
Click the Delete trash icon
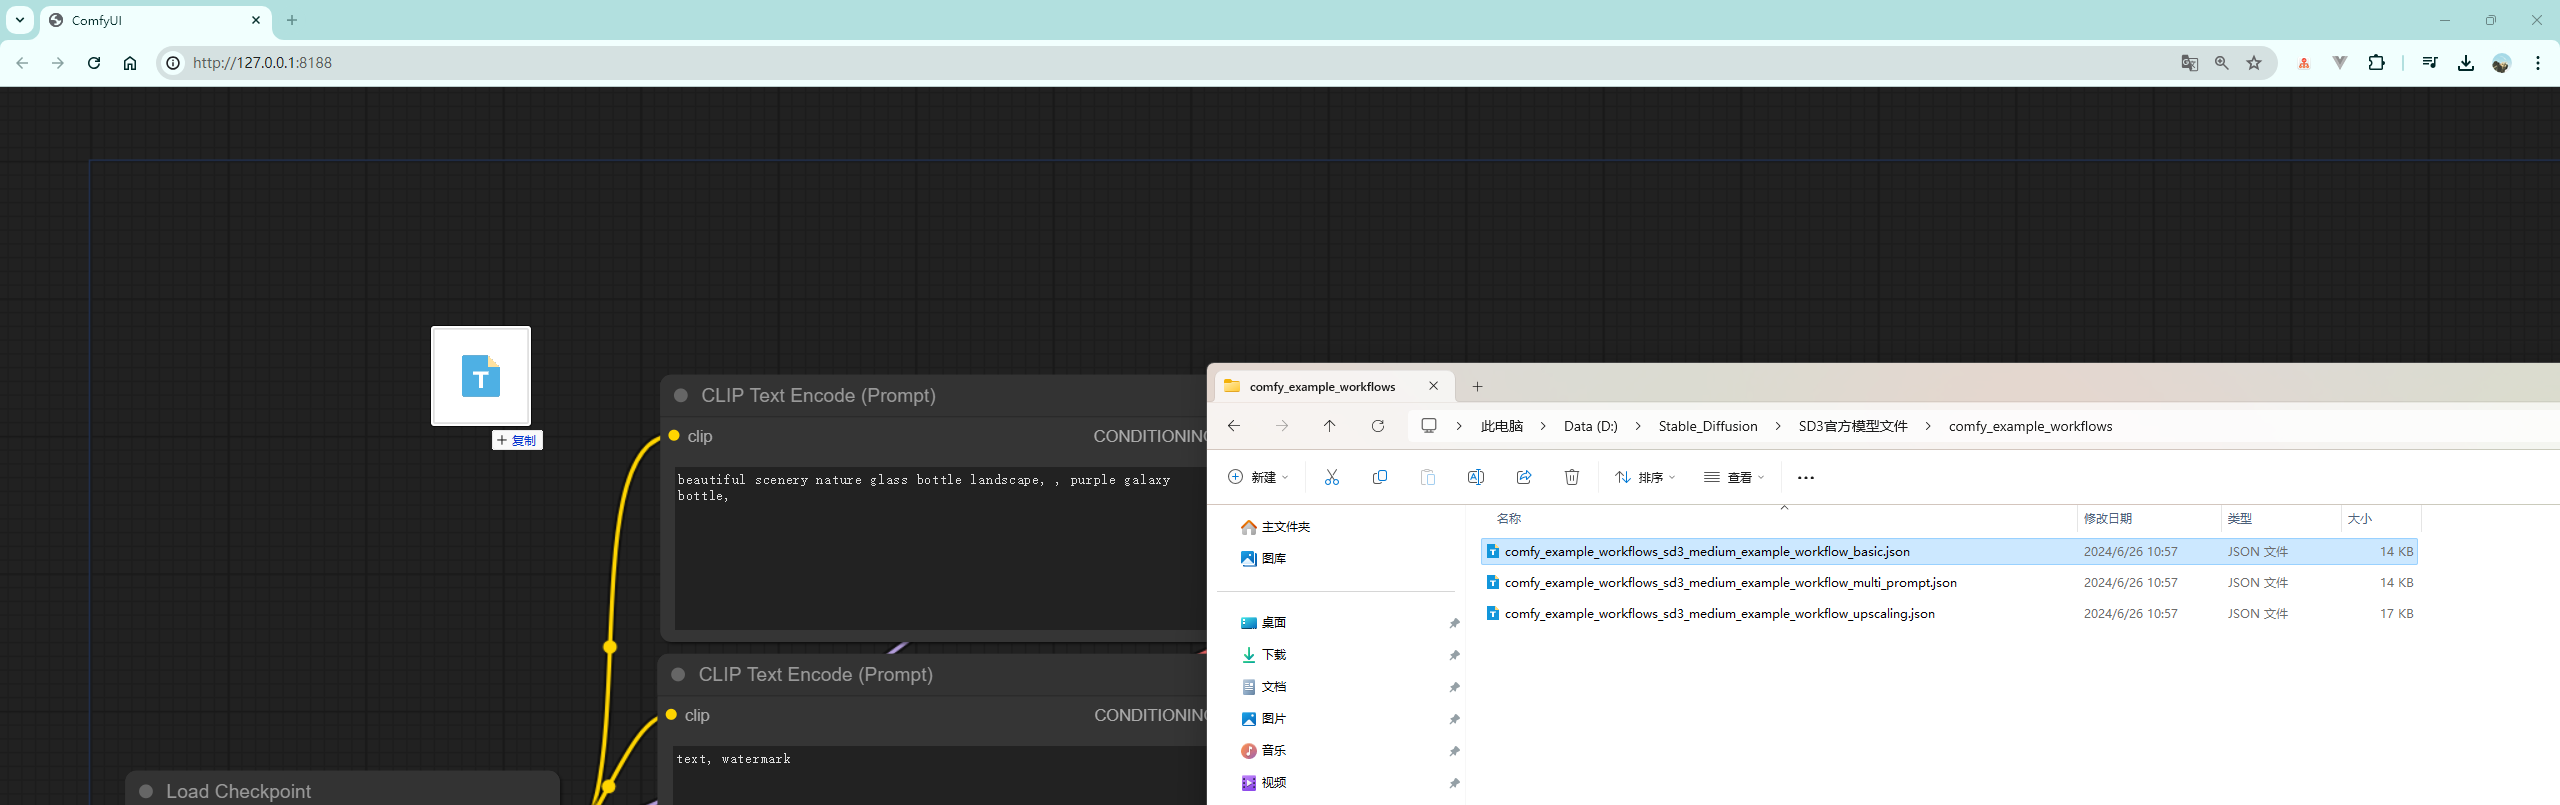click(1572, 478)
